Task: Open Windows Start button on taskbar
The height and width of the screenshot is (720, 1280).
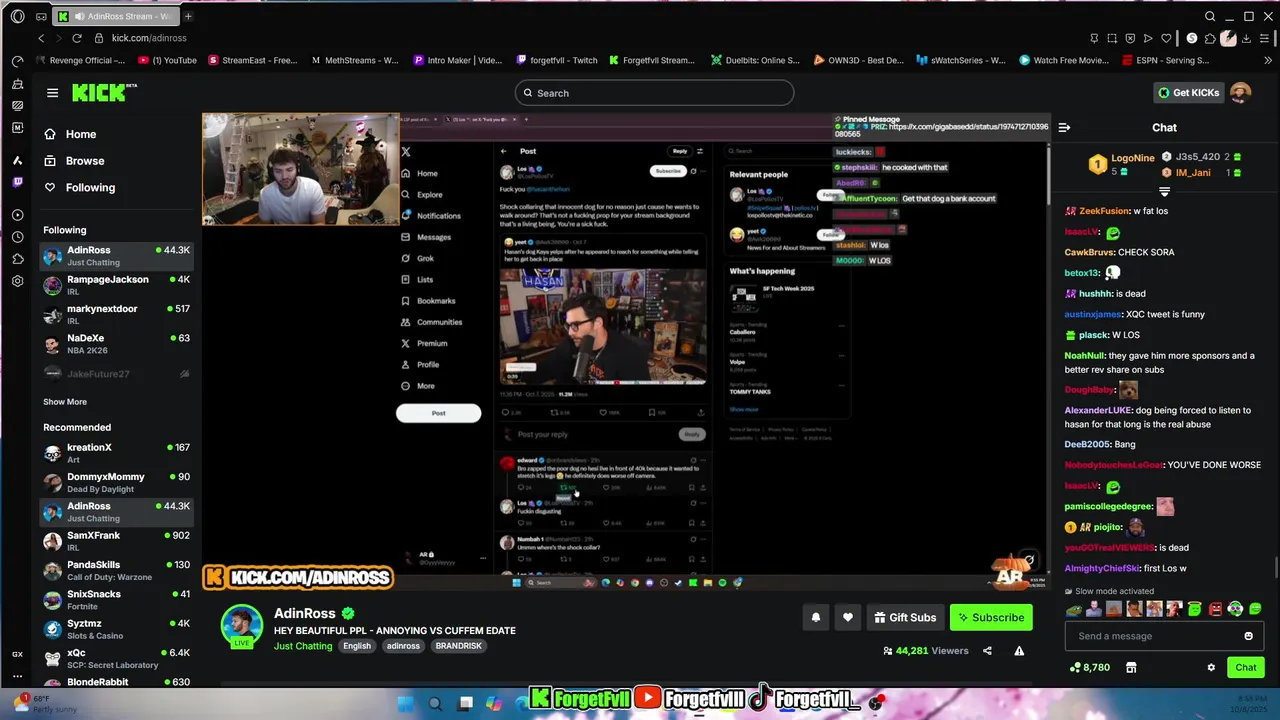Action: (406, 703)
